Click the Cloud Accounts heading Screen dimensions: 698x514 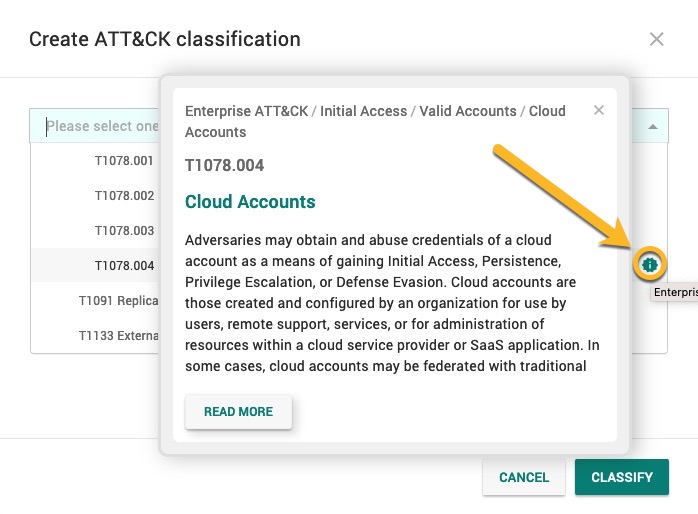click(250, 202)
